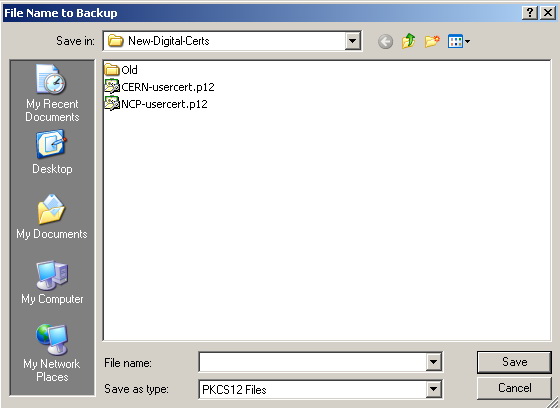This screenshot has width=560, height=408.
Task: Select the Old folder
Action: (x=121, y=70)
